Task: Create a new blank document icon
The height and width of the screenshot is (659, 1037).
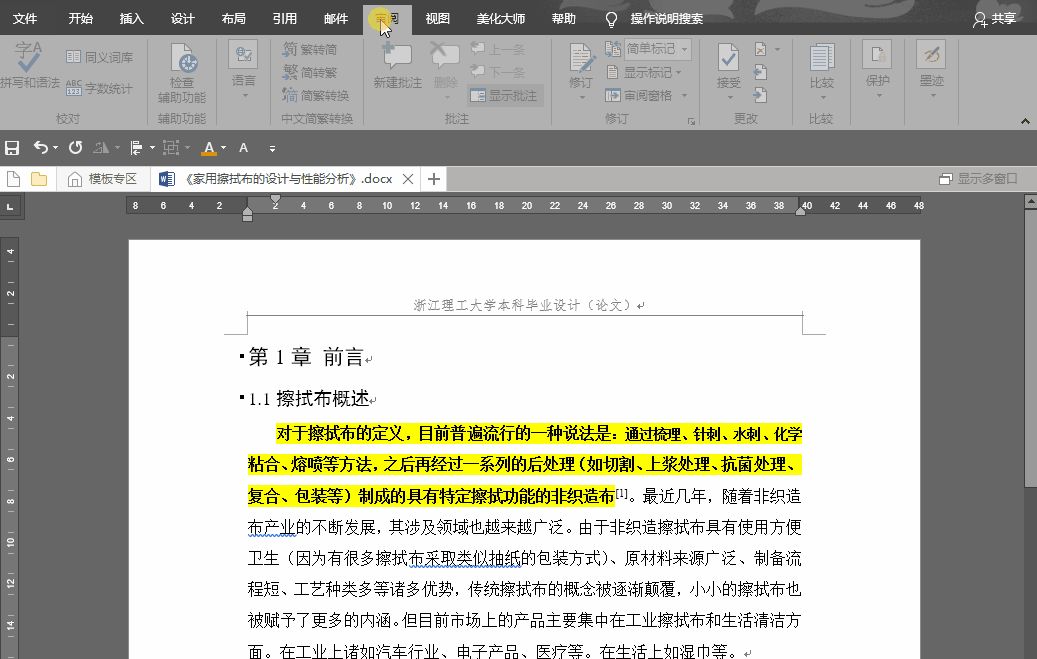Action: 13,179
